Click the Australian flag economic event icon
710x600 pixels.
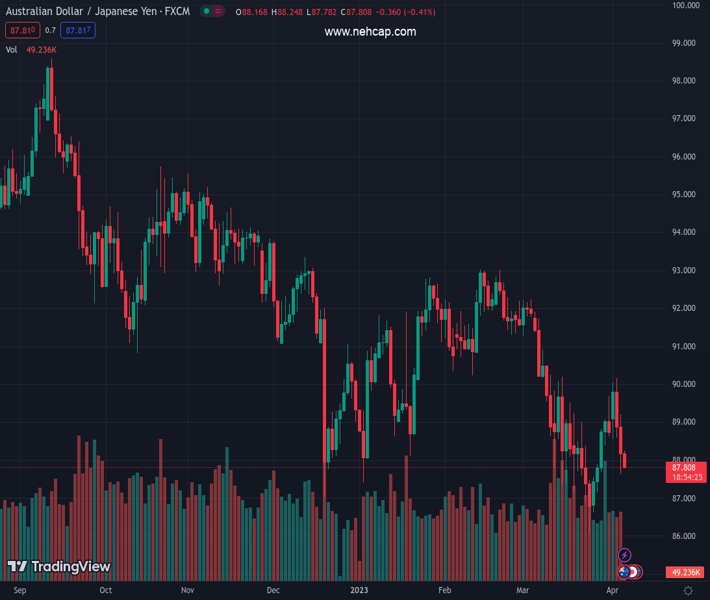coord(624,572)
